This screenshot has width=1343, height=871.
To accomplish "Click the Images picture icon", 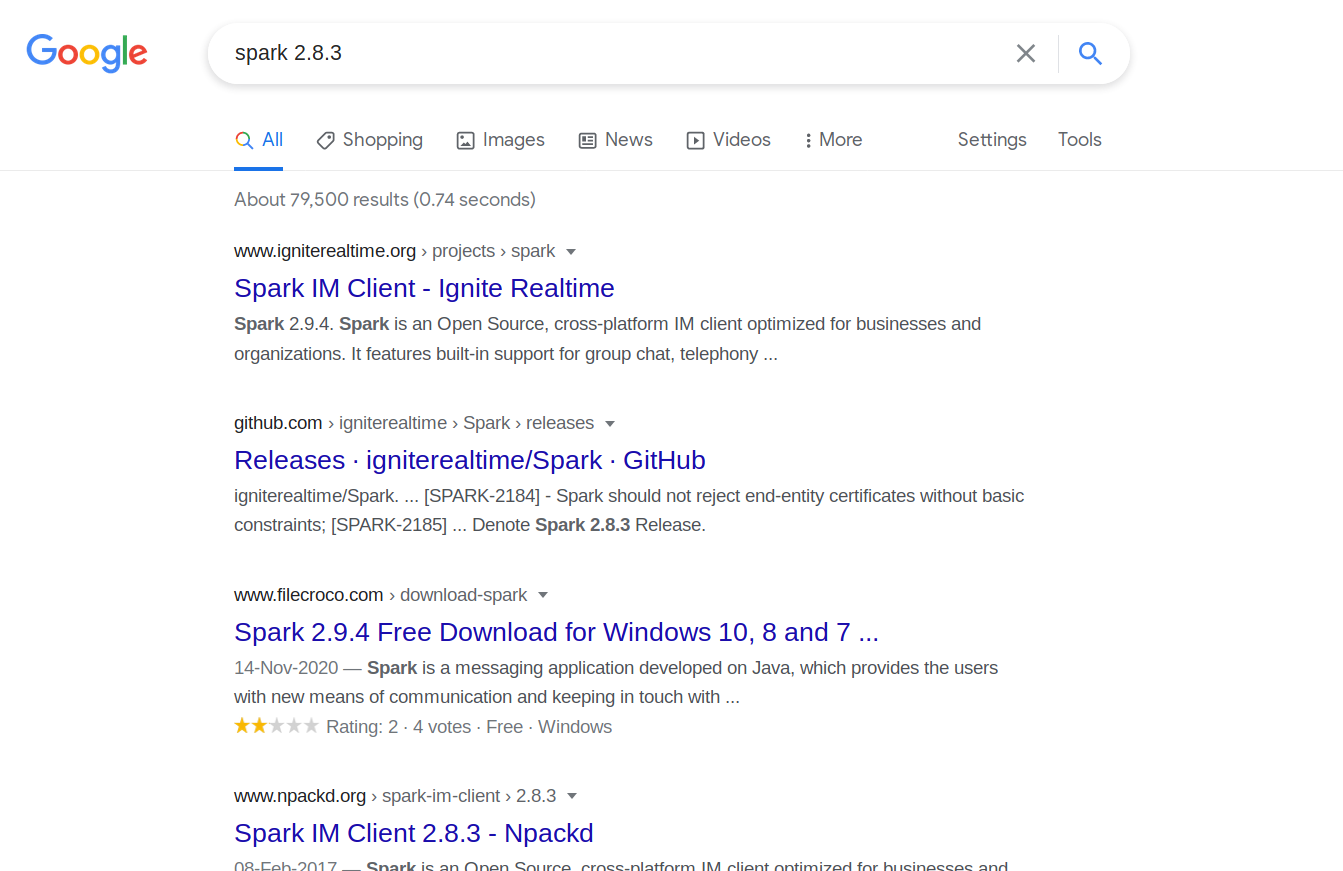I will (x=465, y=141).
